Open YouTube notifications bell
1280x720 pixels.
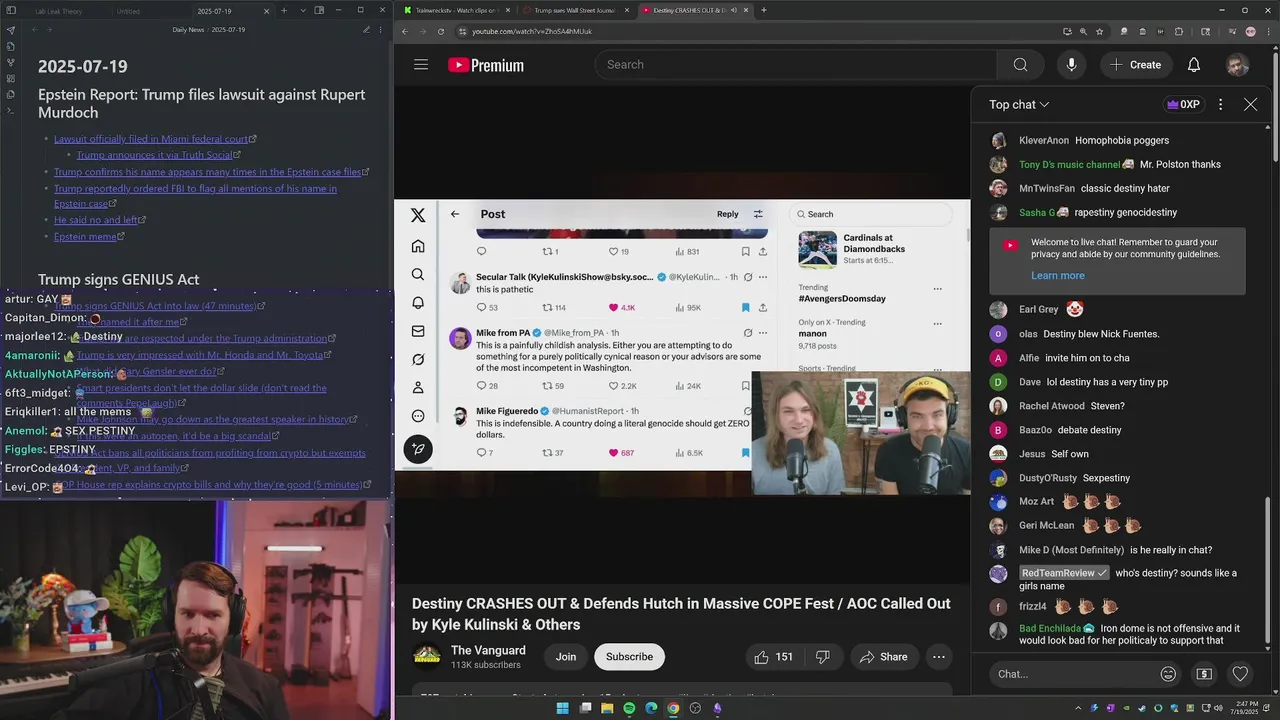point(1194,65)
